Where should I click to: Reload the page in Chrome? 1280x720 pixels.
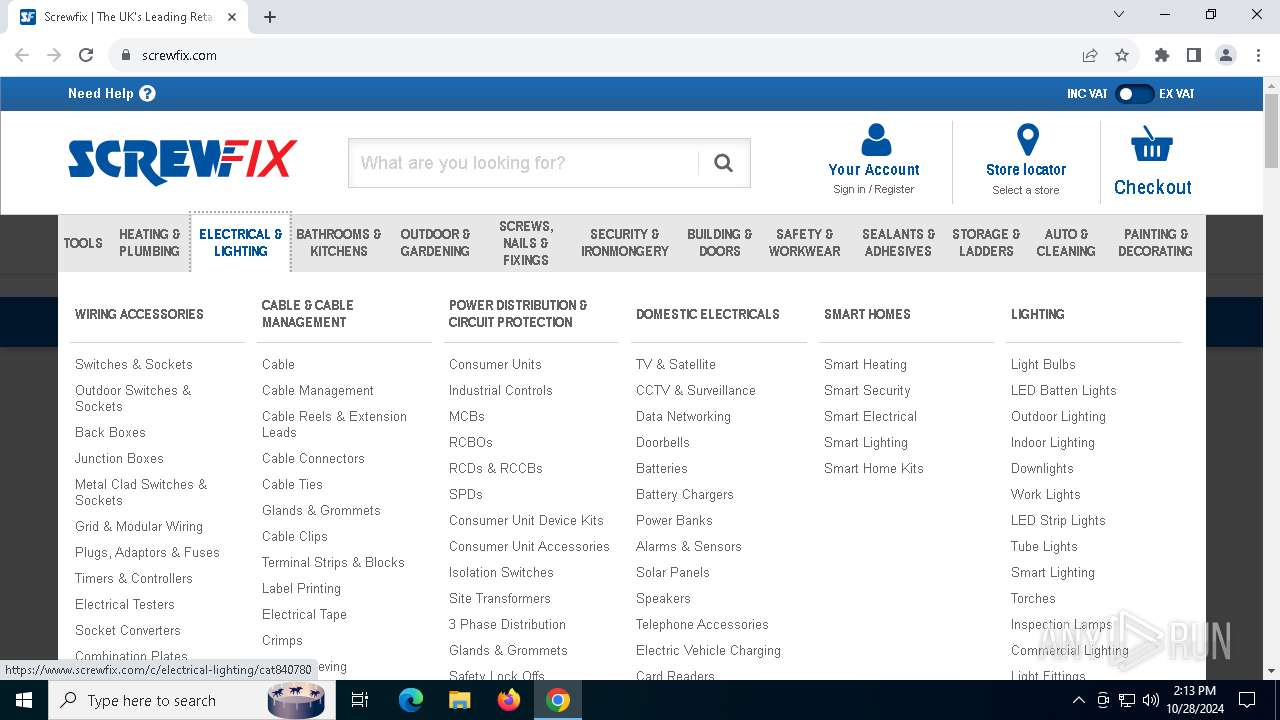tap(86, 55)
